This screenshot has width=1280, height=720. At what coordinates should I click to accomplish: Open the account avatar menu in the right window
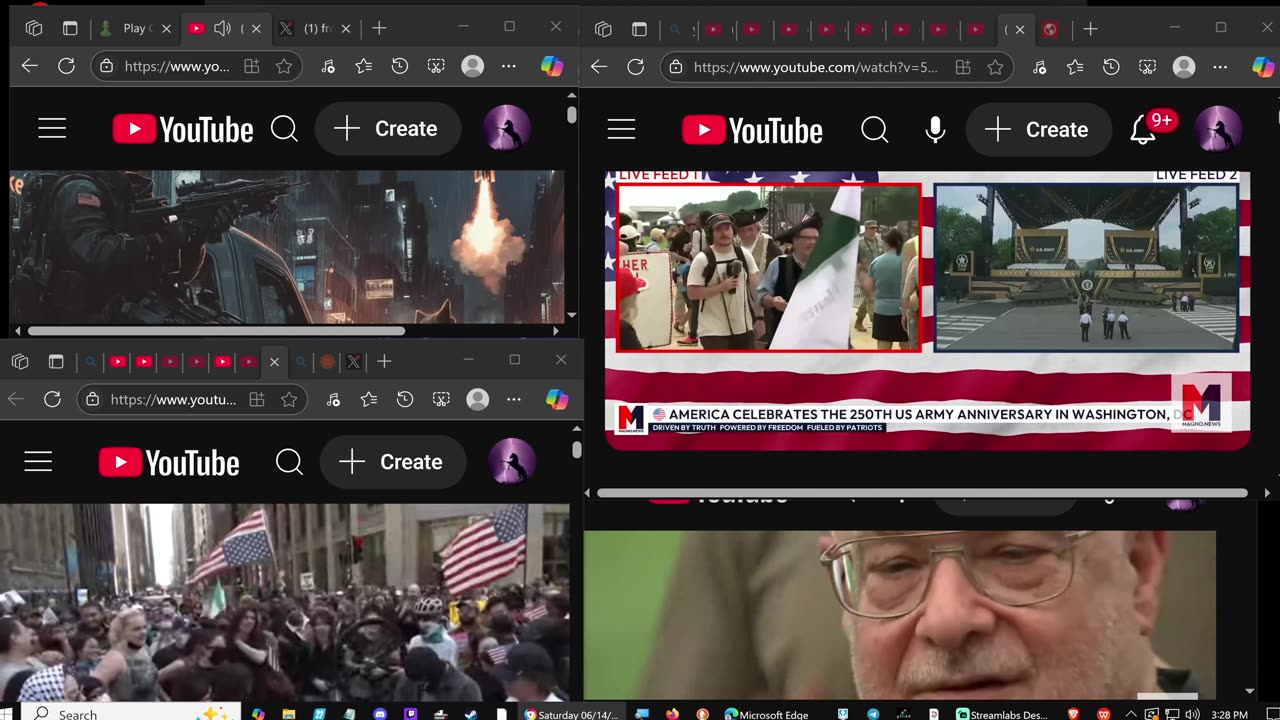point(1218,130)
